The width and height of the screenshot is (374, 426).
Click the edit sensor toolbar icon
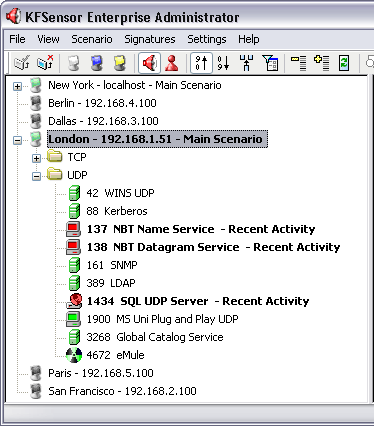[x=22, y=63]
